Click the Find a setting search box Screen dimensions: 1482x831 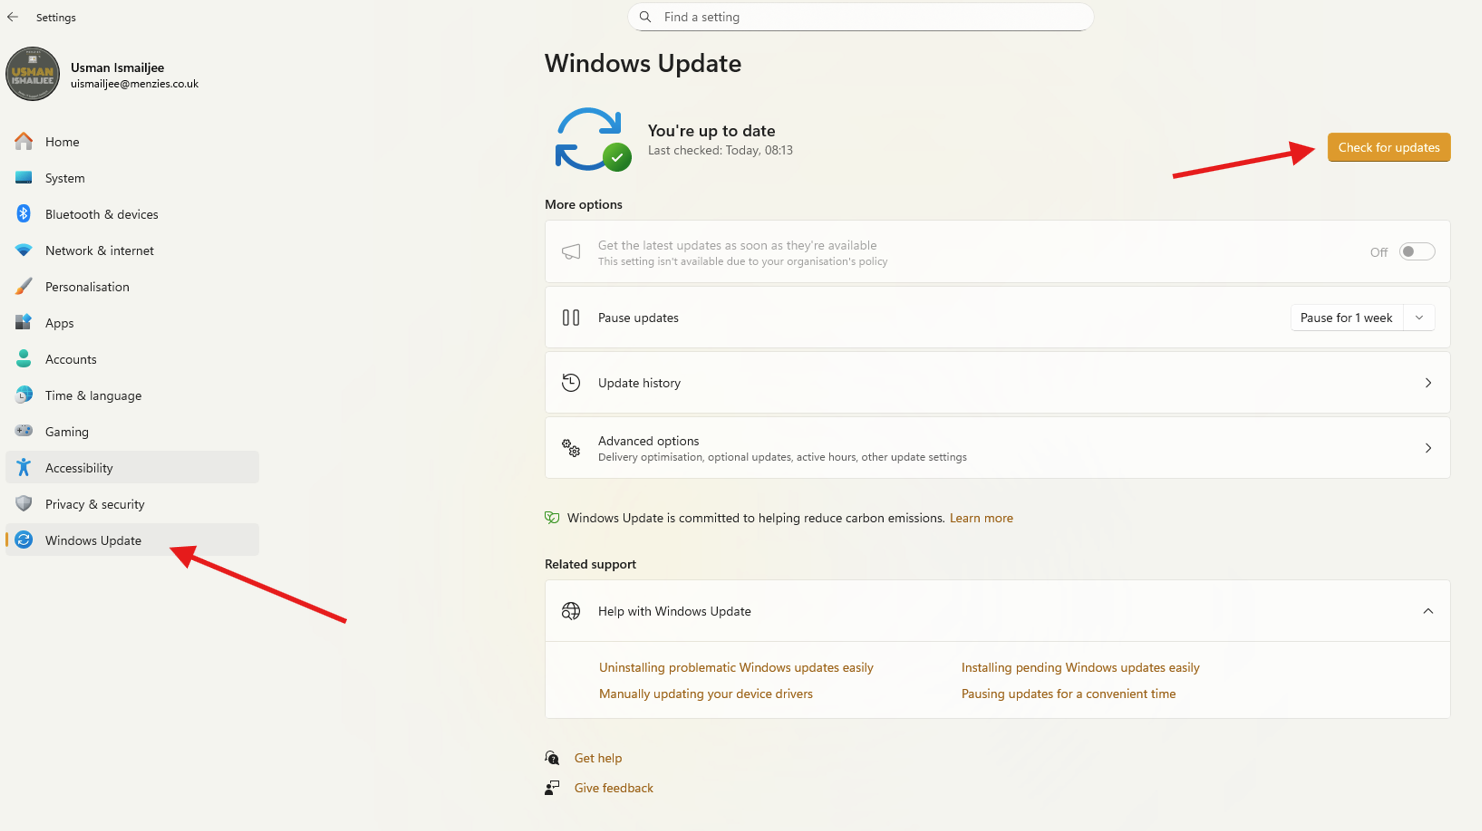860,17
